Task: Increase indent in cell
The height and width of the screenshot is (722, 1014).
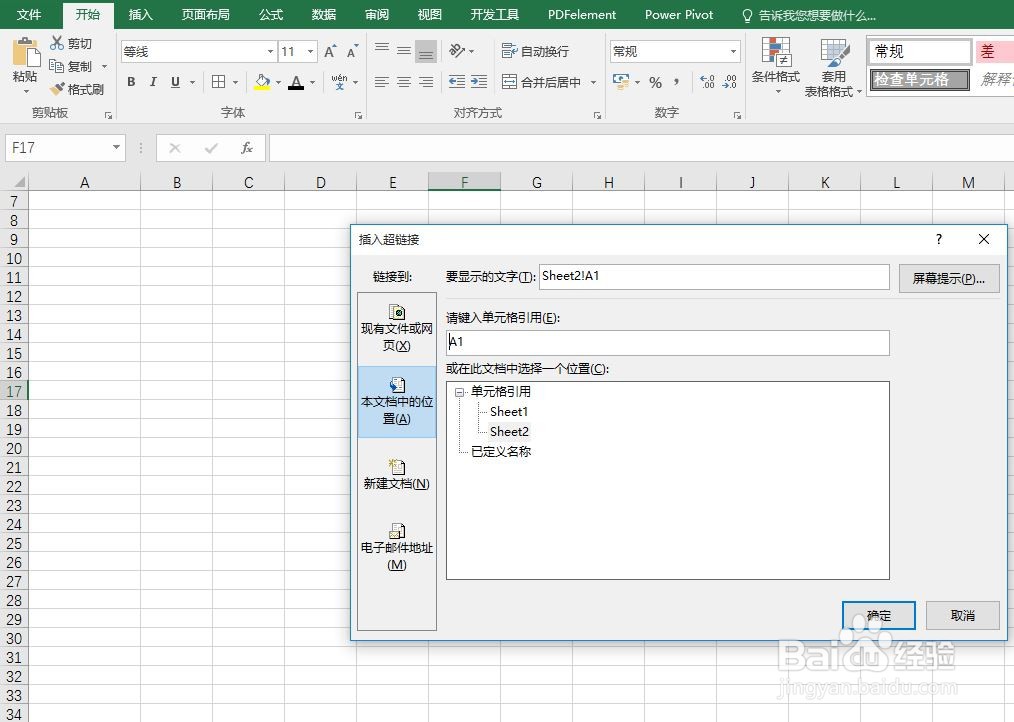Action: 479,82
